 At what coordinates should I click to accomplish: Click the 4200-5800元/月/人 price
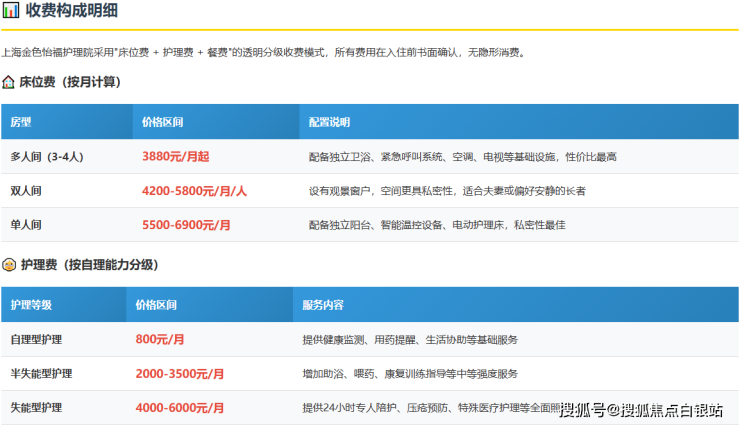tap(194, 191)
